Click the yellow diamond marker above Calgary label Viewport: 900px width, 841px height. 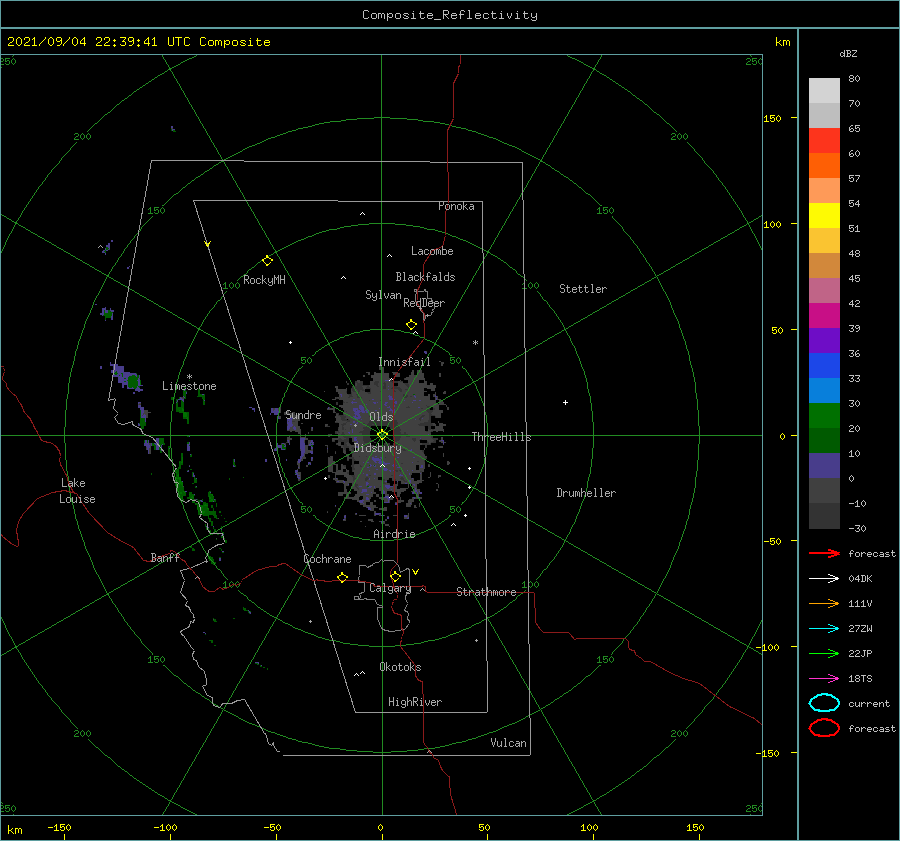point(395,576)
